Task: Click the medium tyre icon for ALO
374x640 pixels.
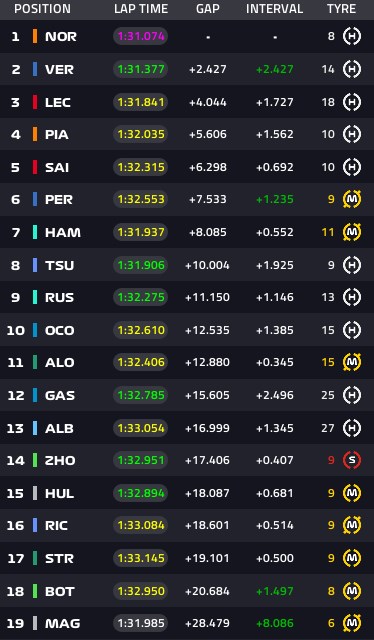Action: tap(352, 362)
